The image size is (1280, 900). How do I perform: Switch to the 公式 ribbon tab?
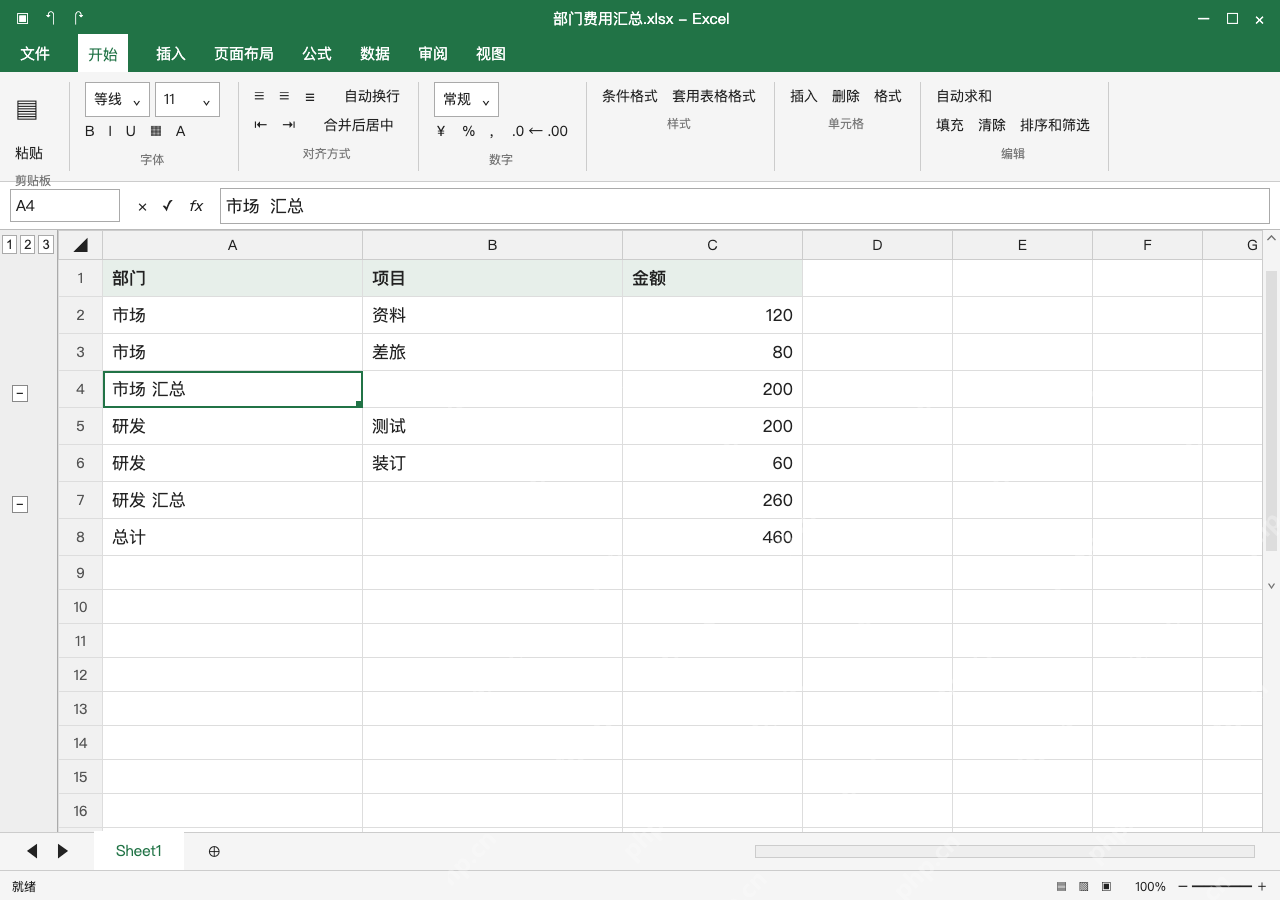(x=317, y=54)
